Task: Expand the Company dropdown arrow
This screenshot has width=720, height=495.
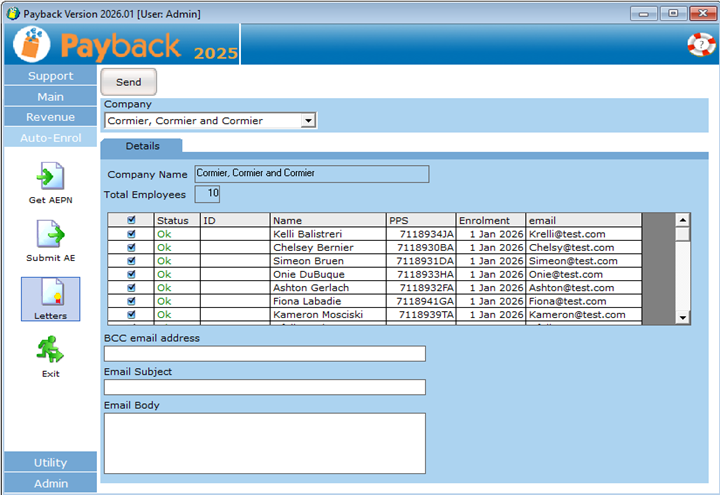Action: [308, 121]
